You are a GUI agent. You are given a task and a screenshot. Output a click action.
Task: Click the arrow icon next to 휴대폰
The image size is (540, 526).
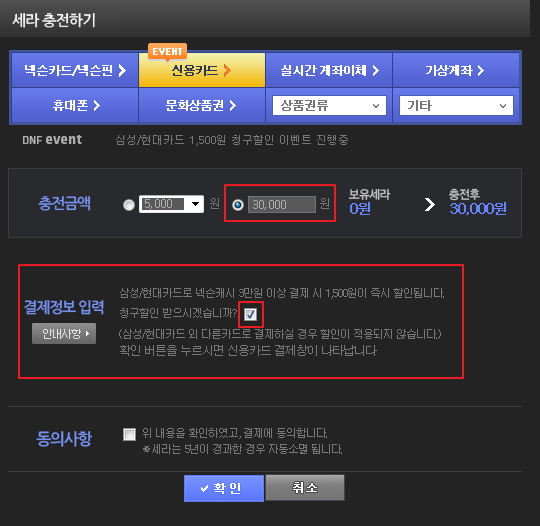coord(97,105)
